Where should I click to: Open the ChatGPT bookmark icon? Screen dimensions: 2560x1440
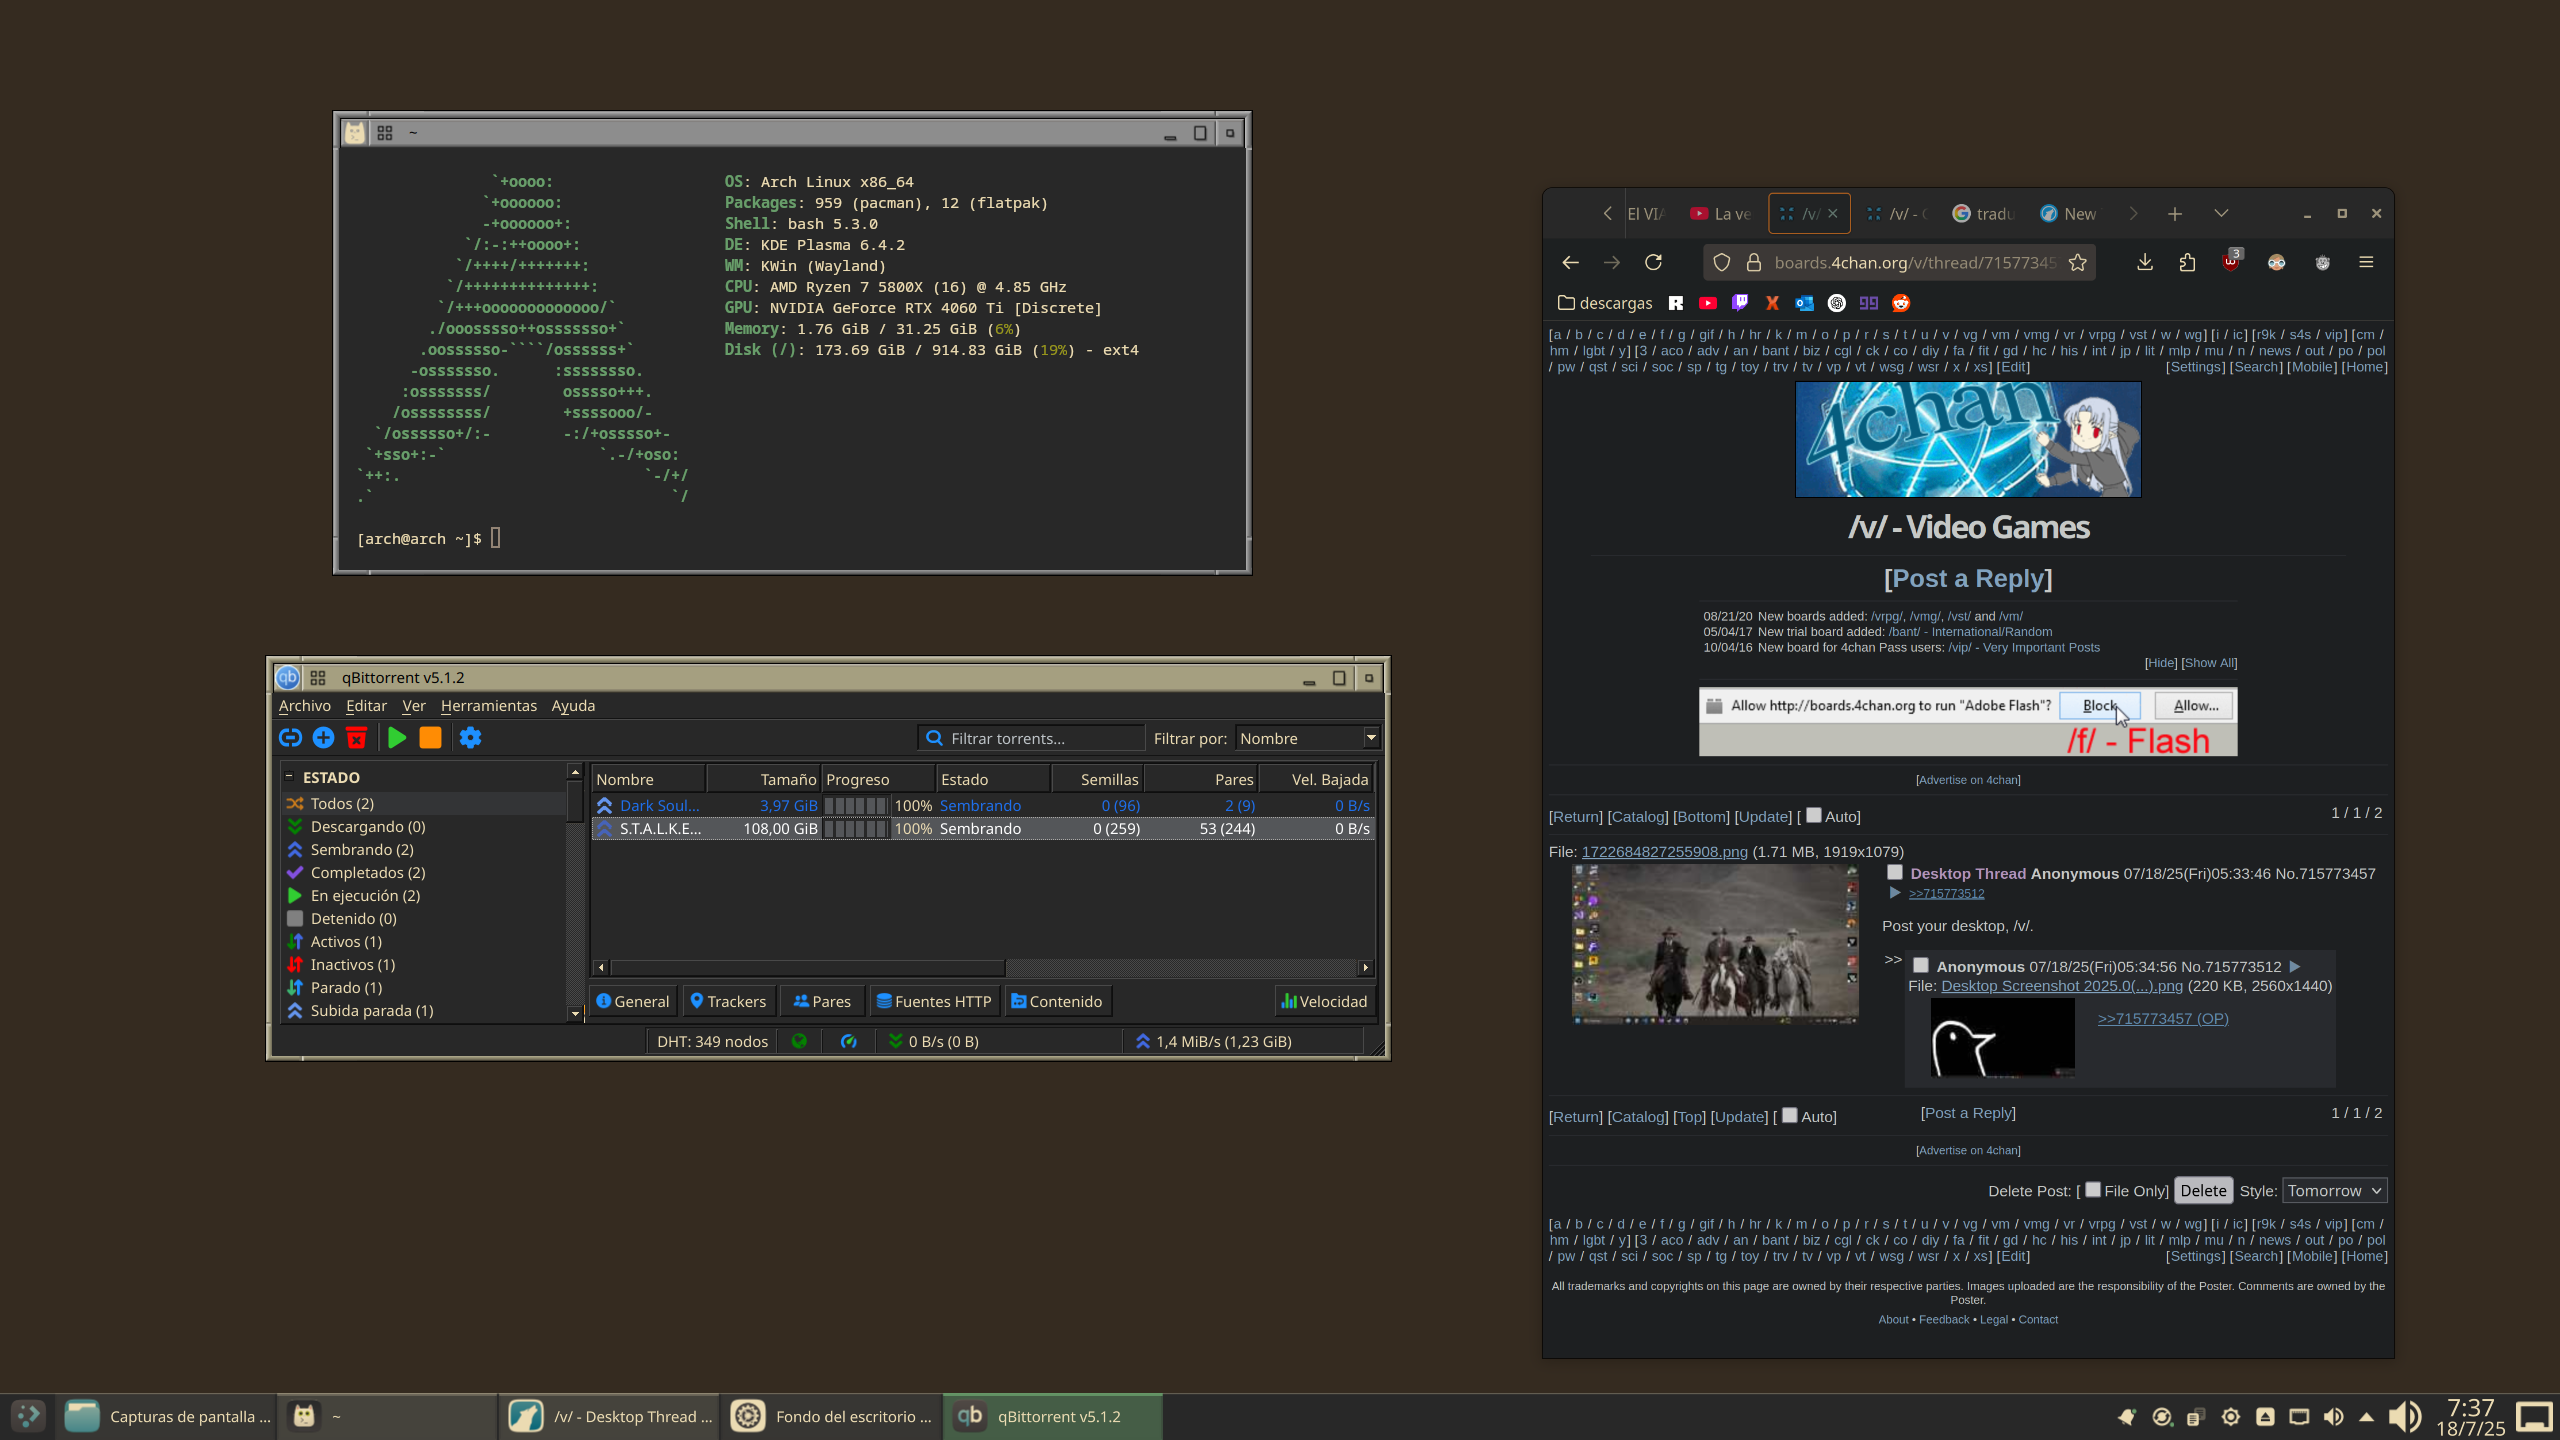click(x=1837, y=303)
